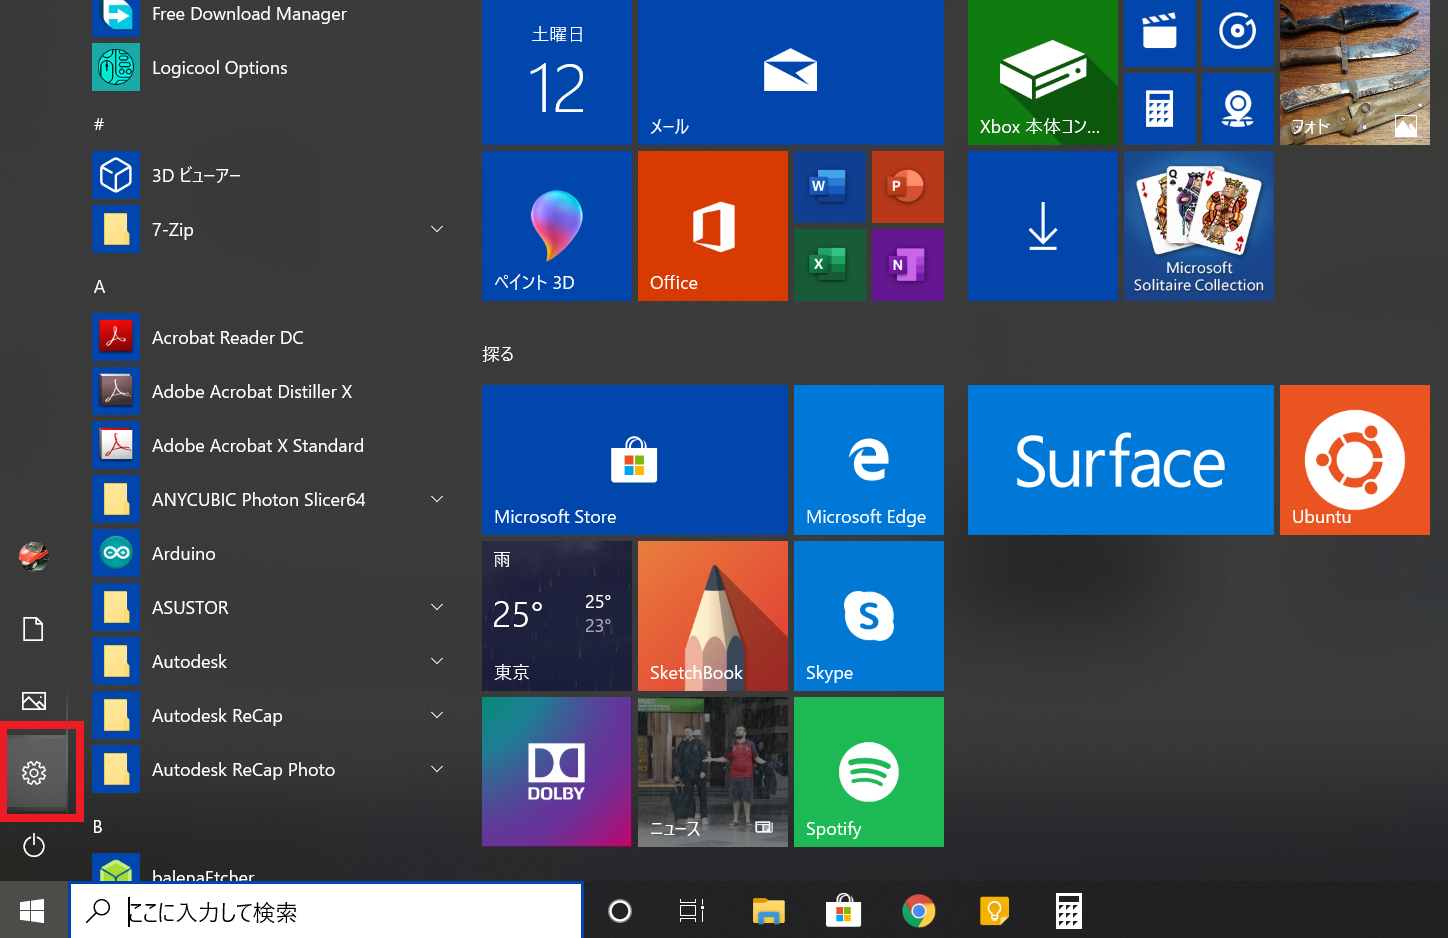1448x938 pixels.
Task: Click the Surface tile
Action: 1121,460
